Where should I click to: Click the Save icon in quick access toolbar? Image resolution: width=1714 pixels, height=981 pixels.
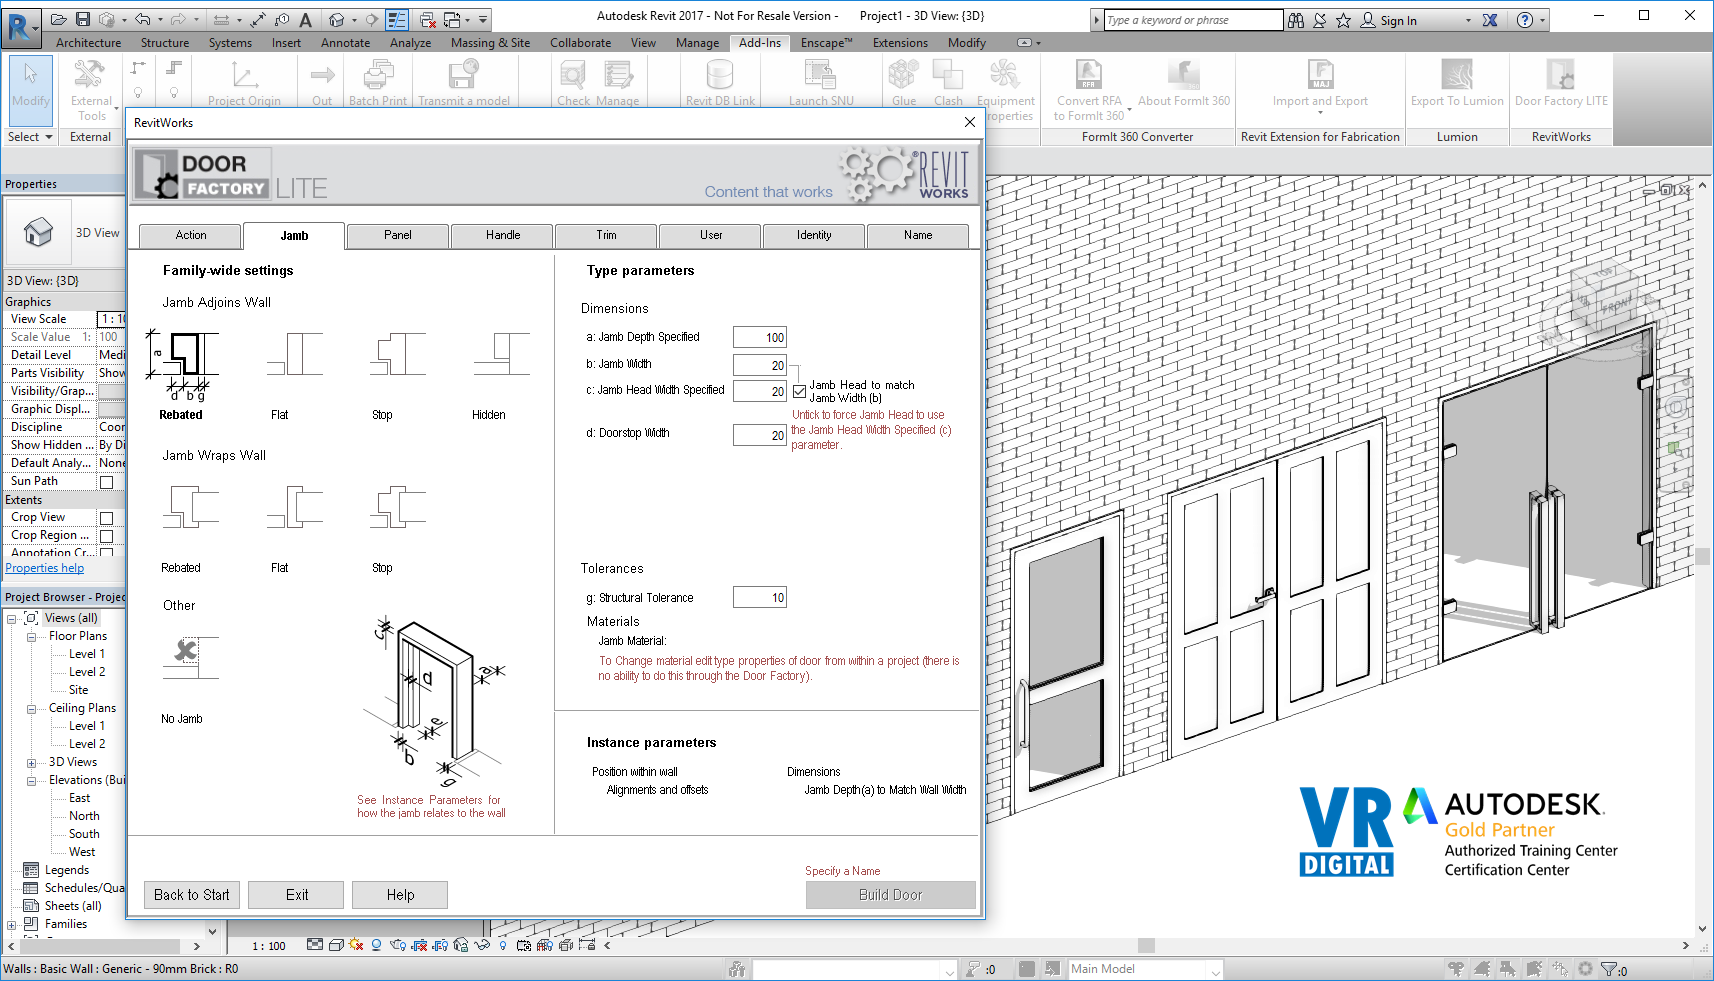(x=83, y=19)
